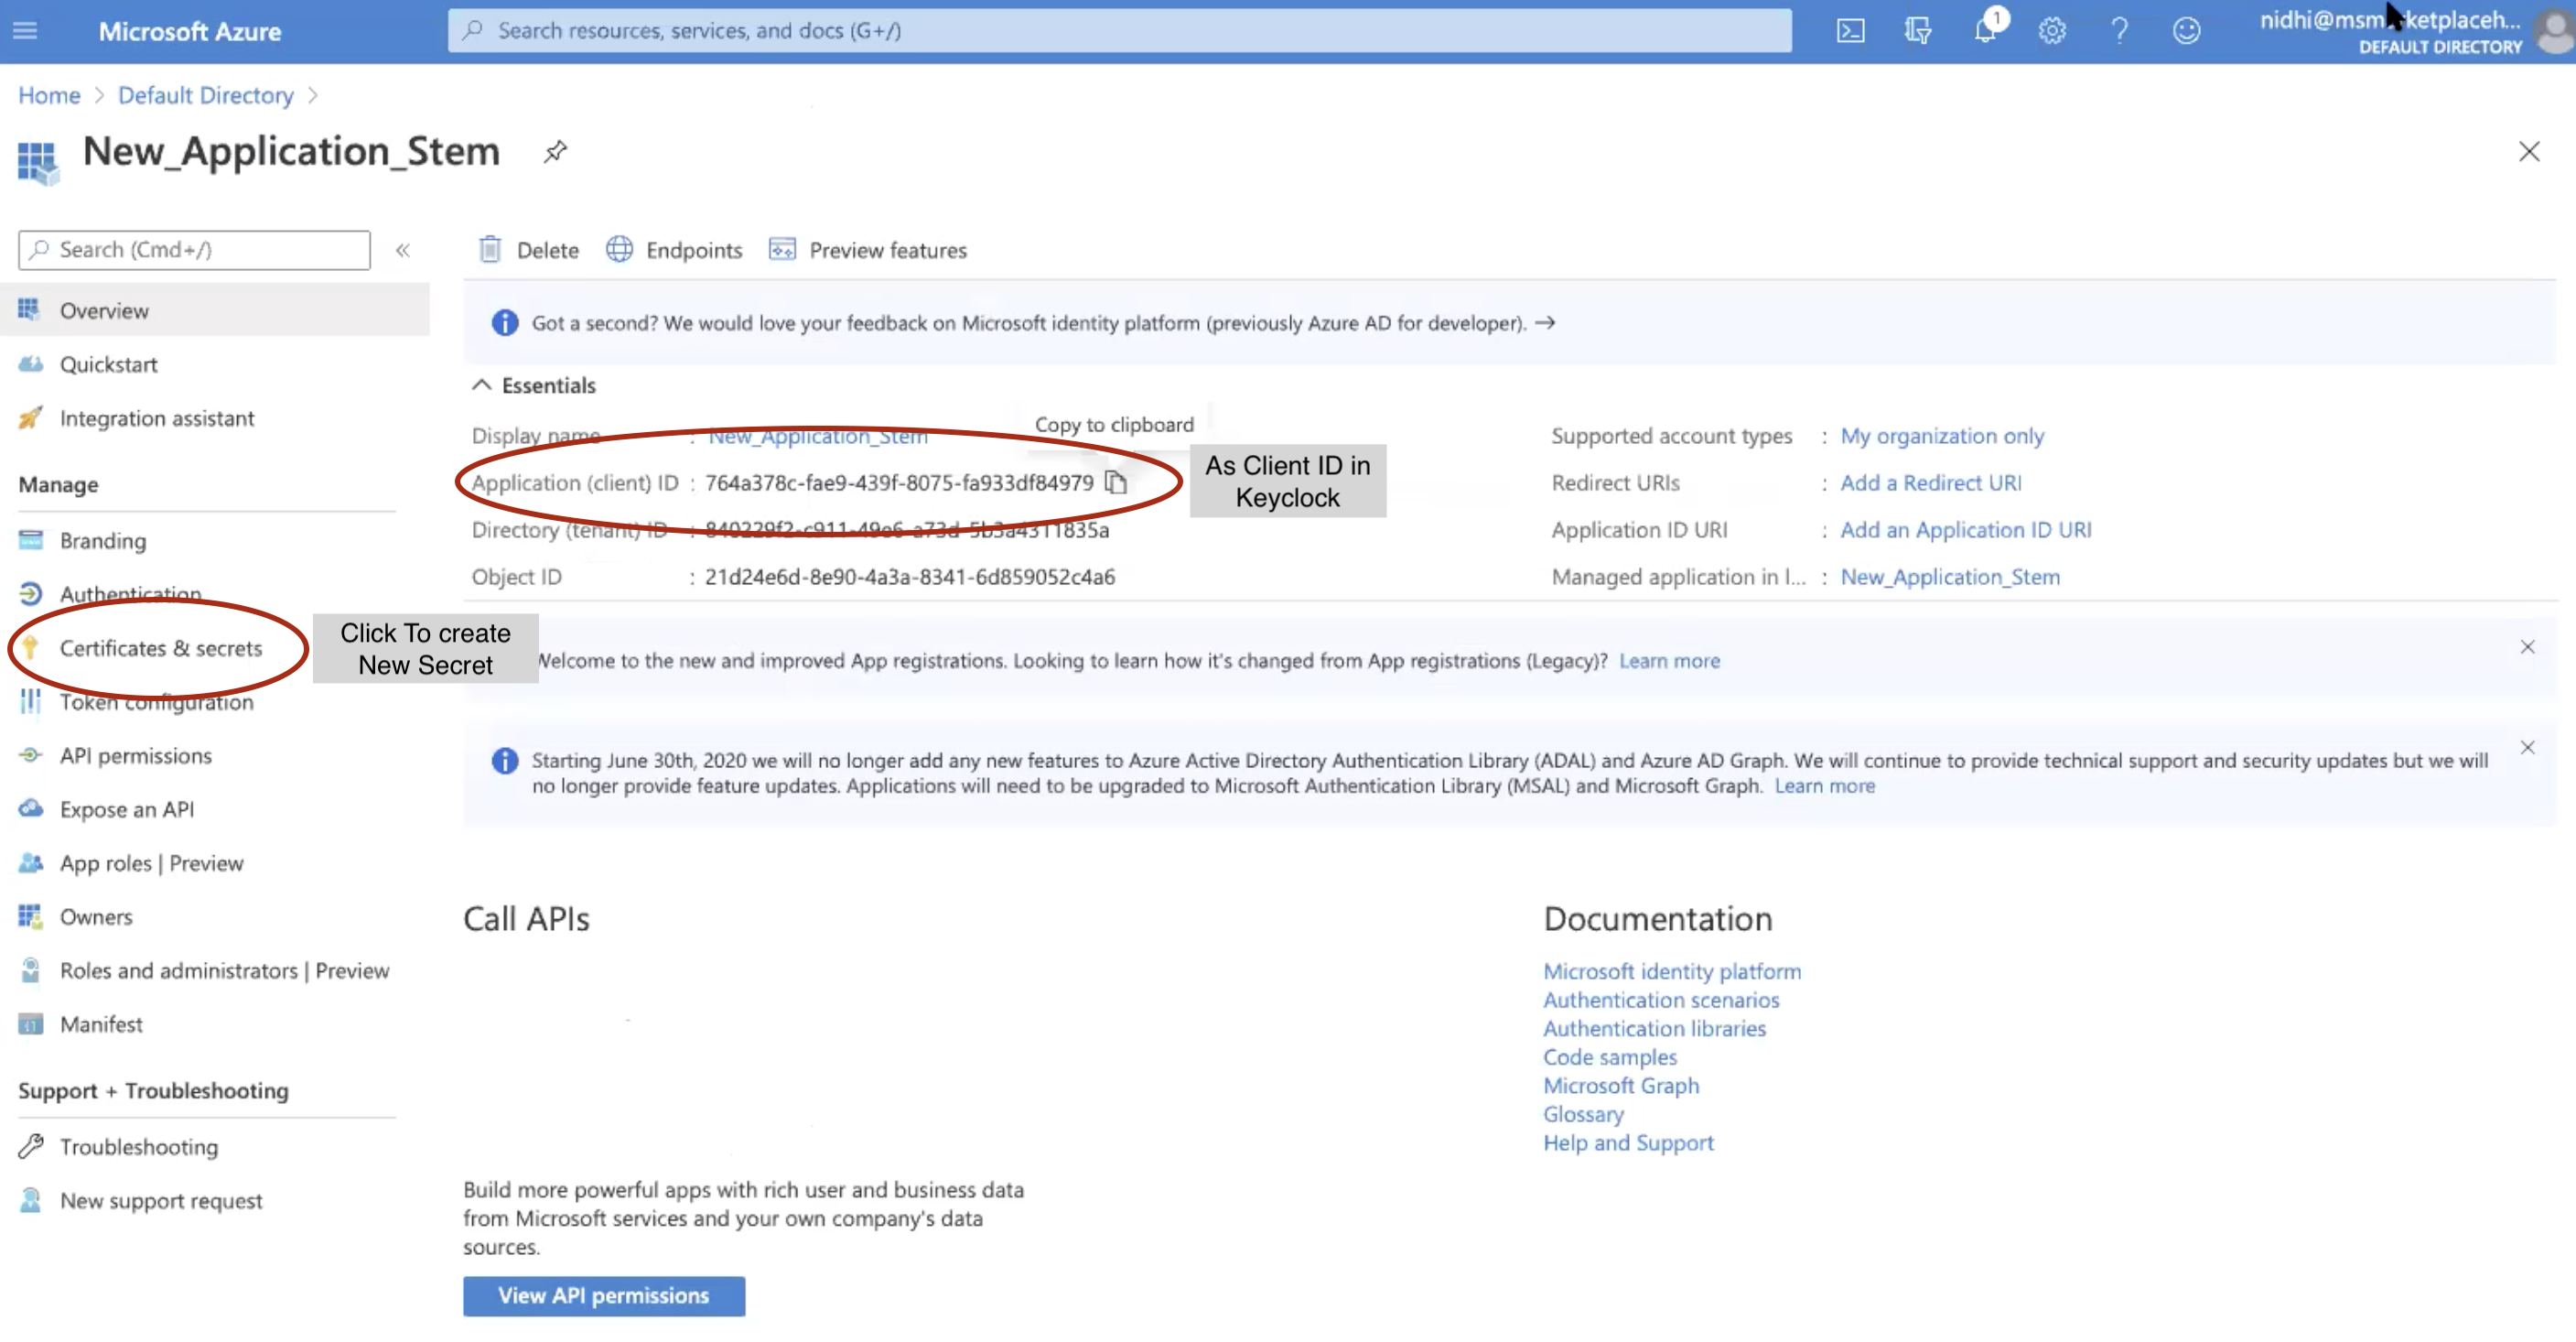Image resolution: width=2576 pixels, height=1342 pixels.
Task: Open the hamburger portal menu
Action: coord(25,31)
